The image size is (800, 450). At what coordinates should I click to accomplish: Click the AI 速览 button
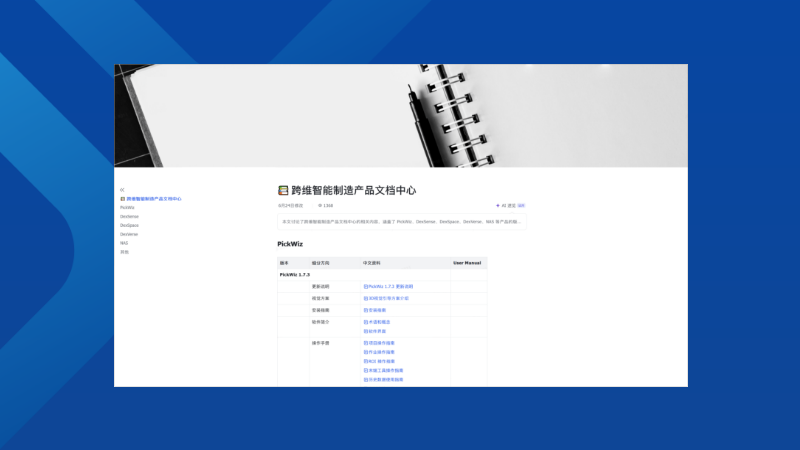[510, 206]
